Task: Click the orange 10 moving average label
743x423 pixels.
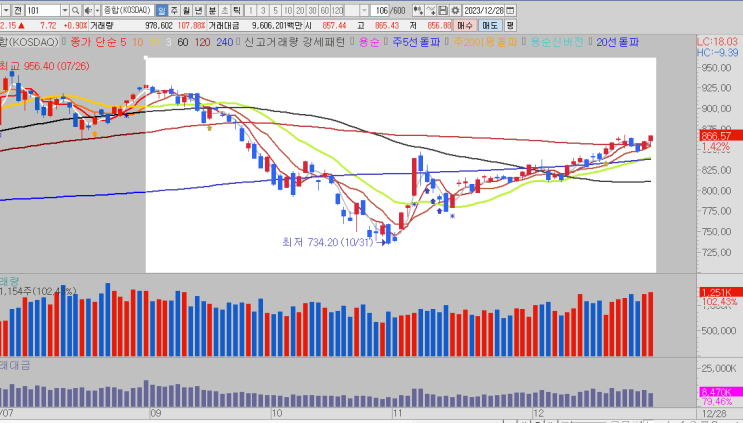Action: pyautogui.click(x=137, y=42)
